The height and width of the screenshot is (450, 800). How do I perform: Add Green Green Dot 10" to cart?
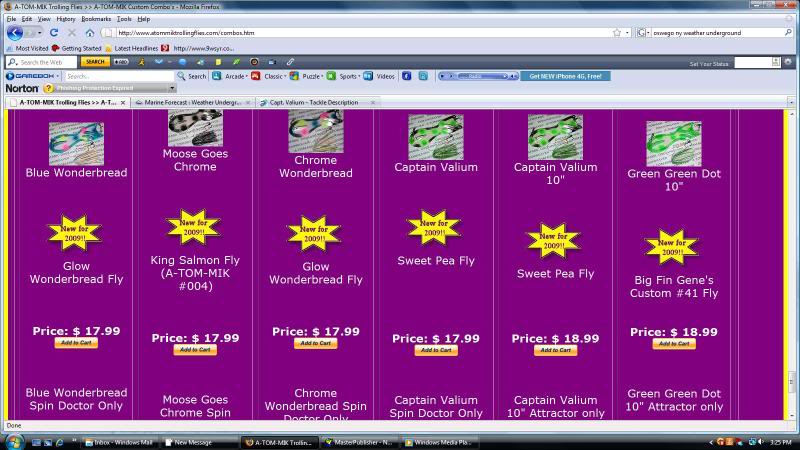coord(673,344)
